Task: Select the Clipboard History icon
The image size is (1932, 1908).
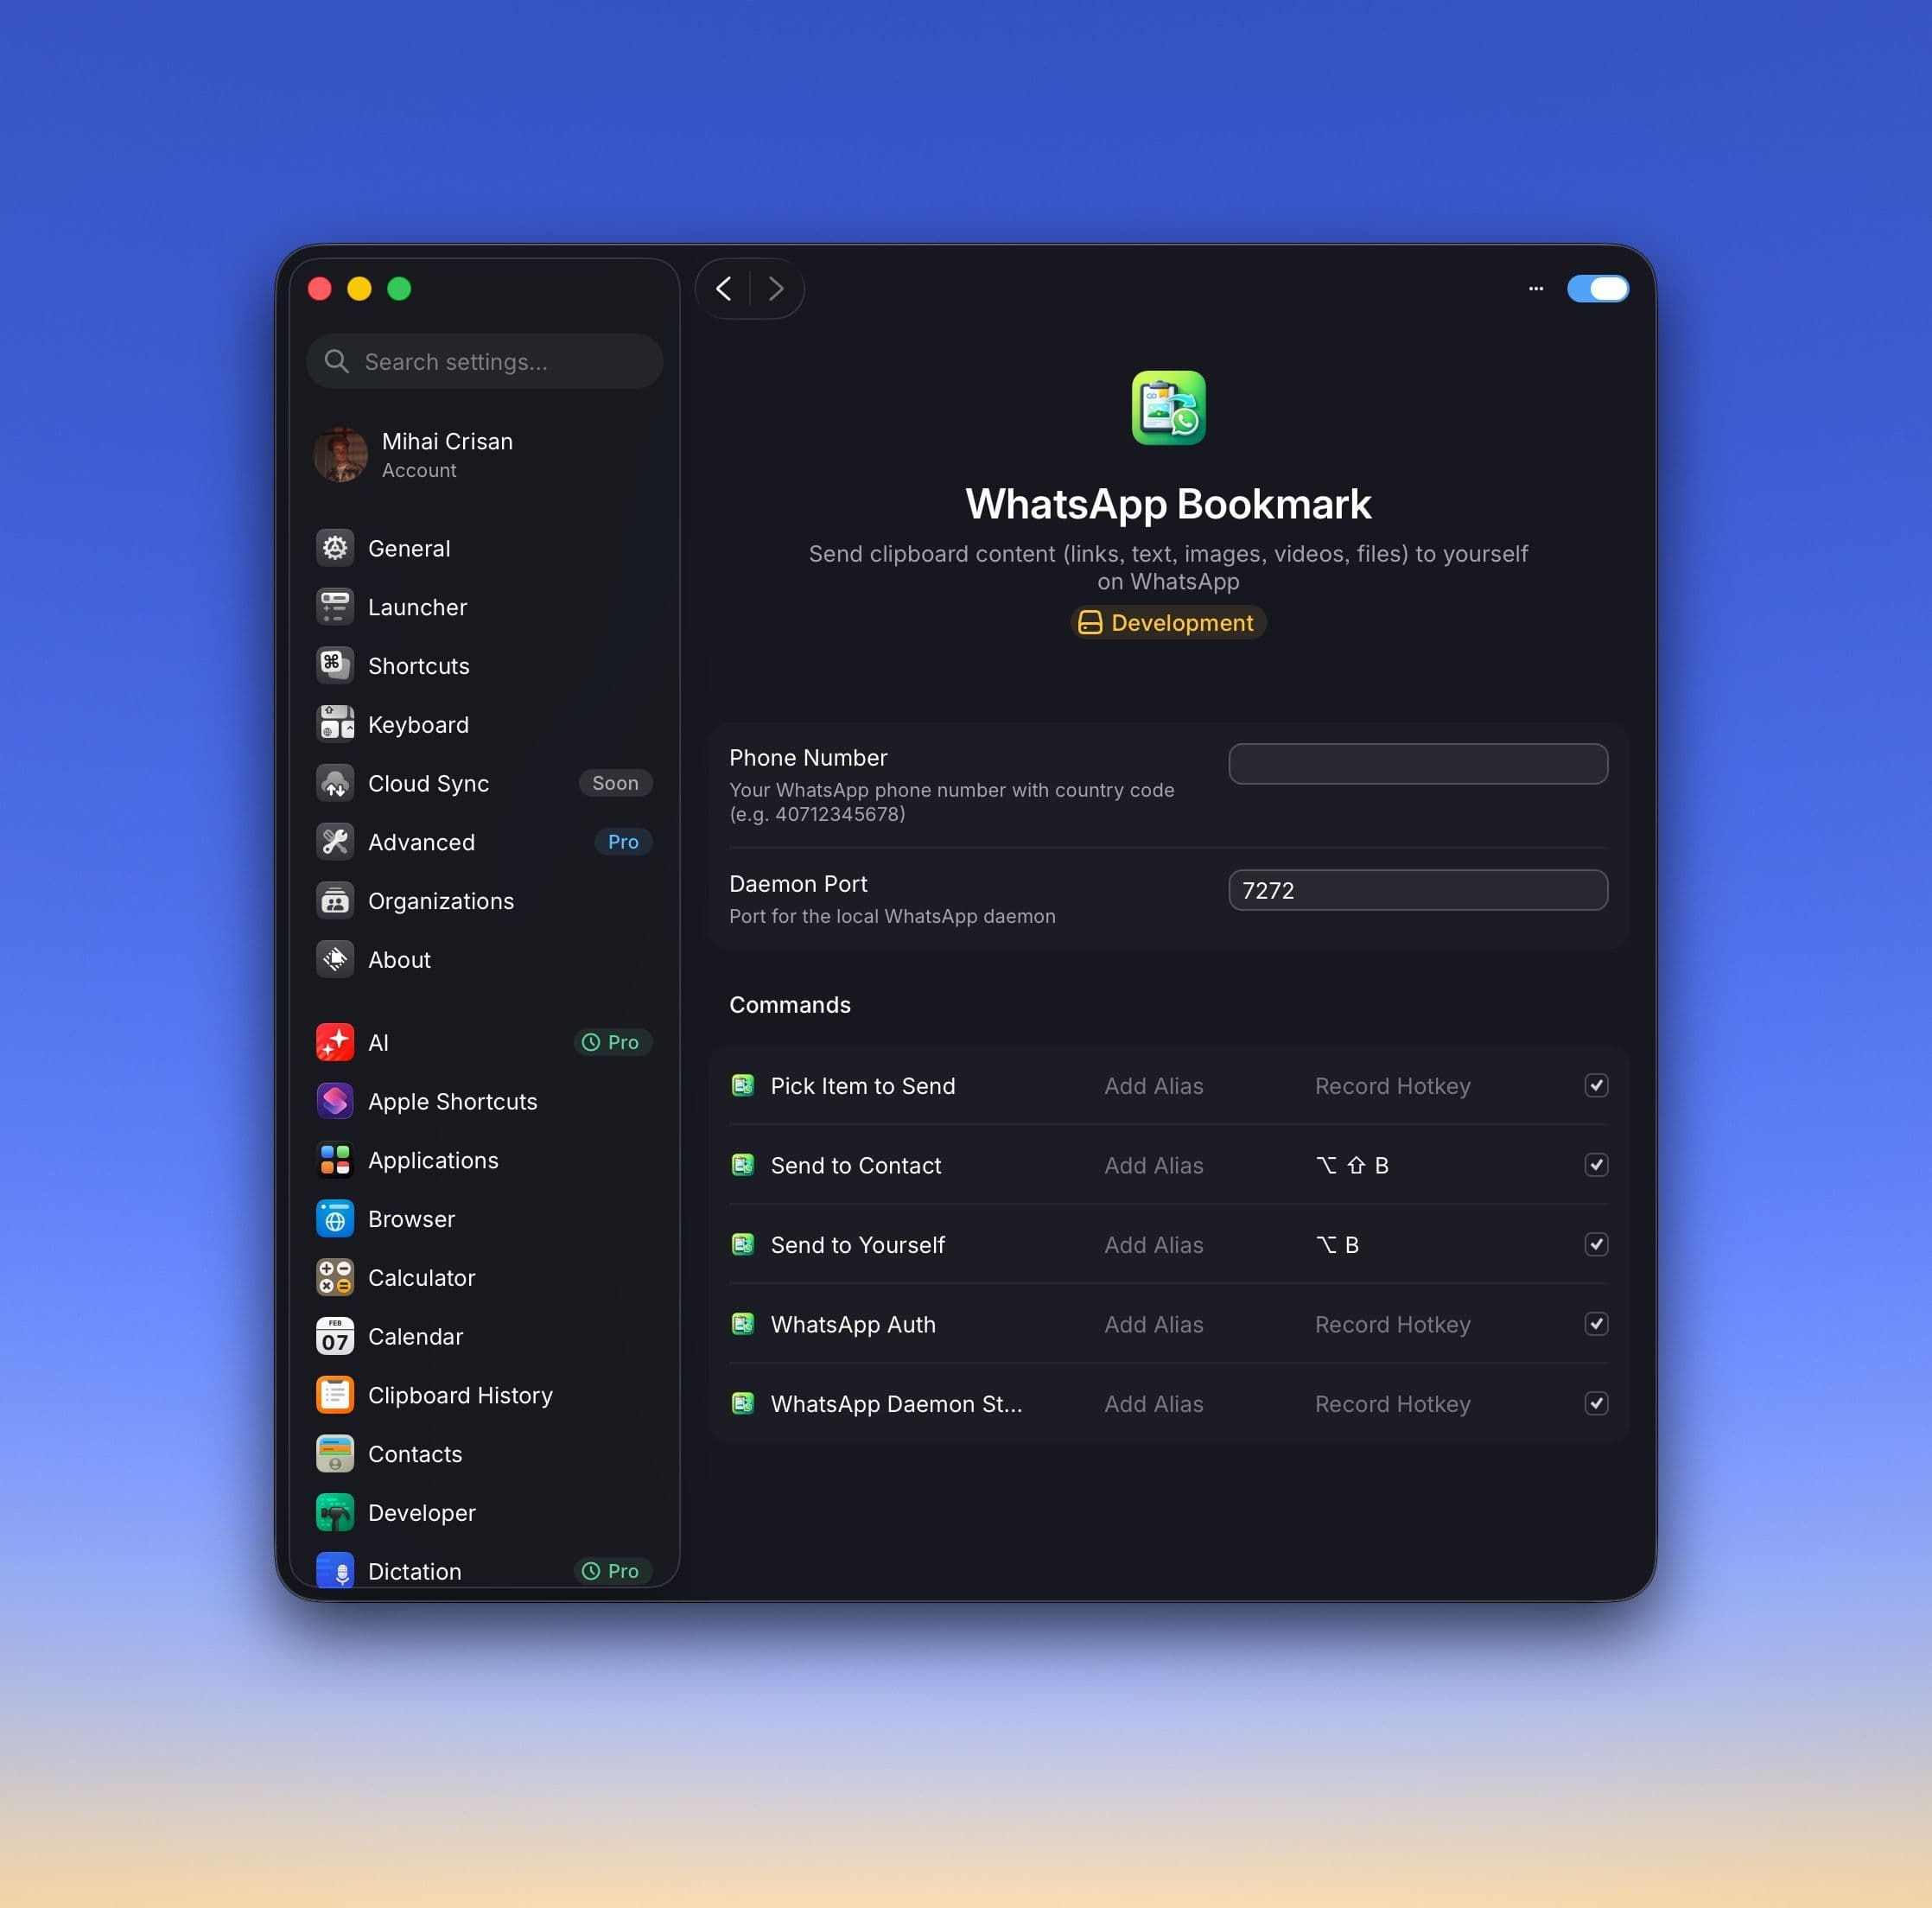Action: [x=335, y=1395]
